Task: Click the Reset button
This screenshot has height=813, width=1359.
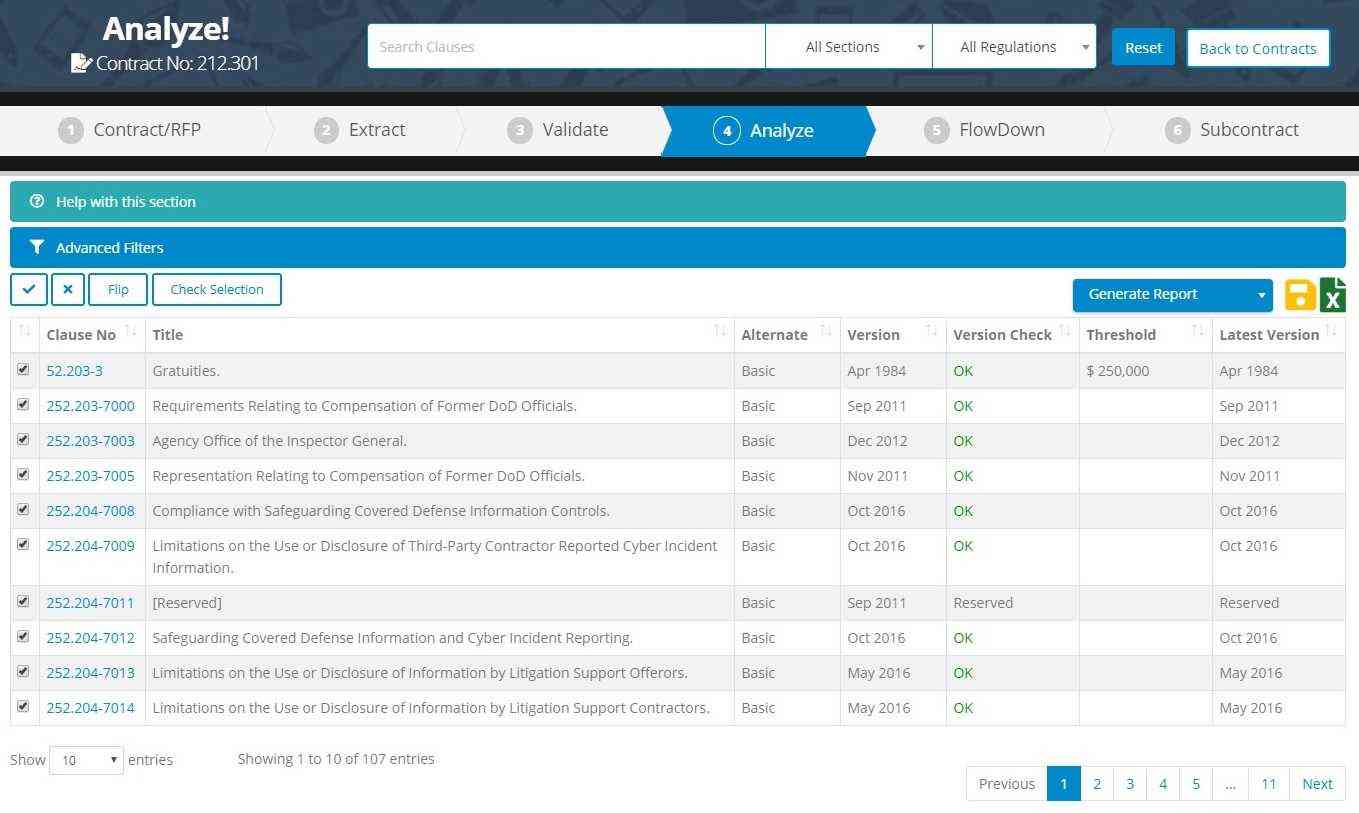Action: pos(1143,47)
